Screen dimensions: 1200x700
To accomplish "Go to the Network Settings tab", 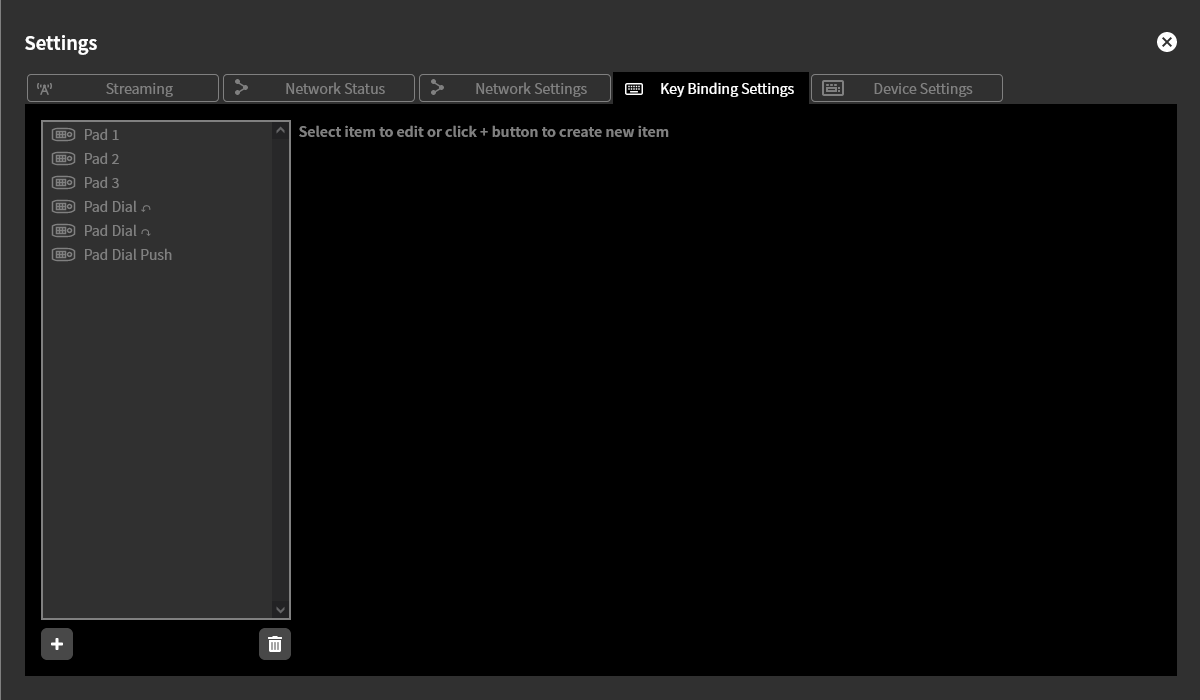I will pyautogui.click(x=514, y=88).
